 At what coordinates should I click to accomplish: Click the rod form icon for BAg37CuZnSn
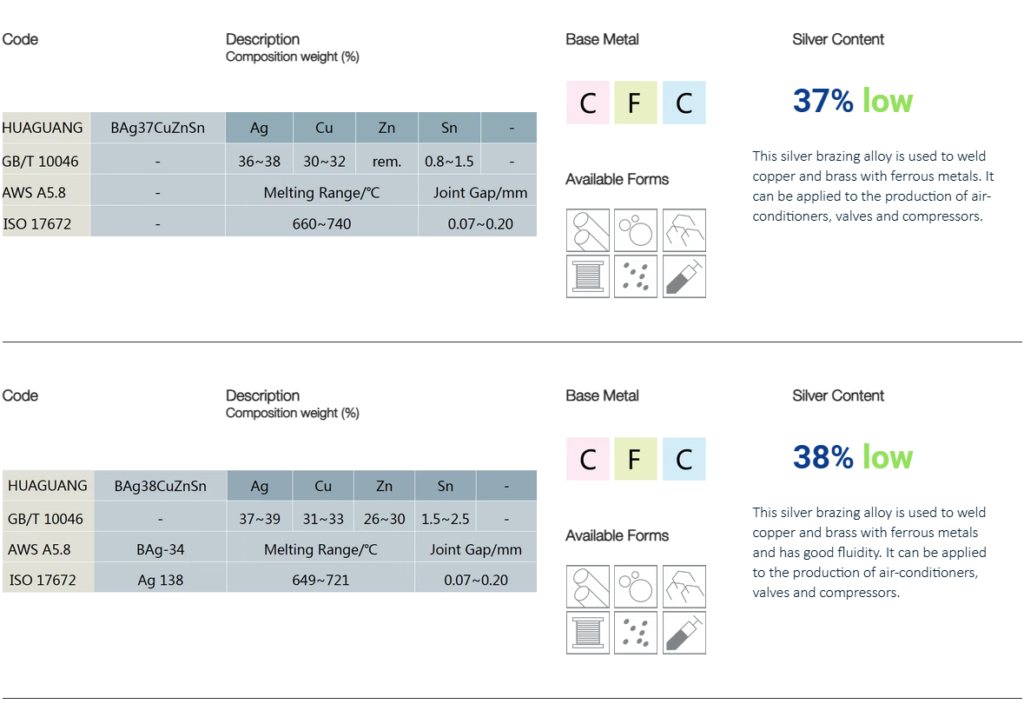pos(588,230)
